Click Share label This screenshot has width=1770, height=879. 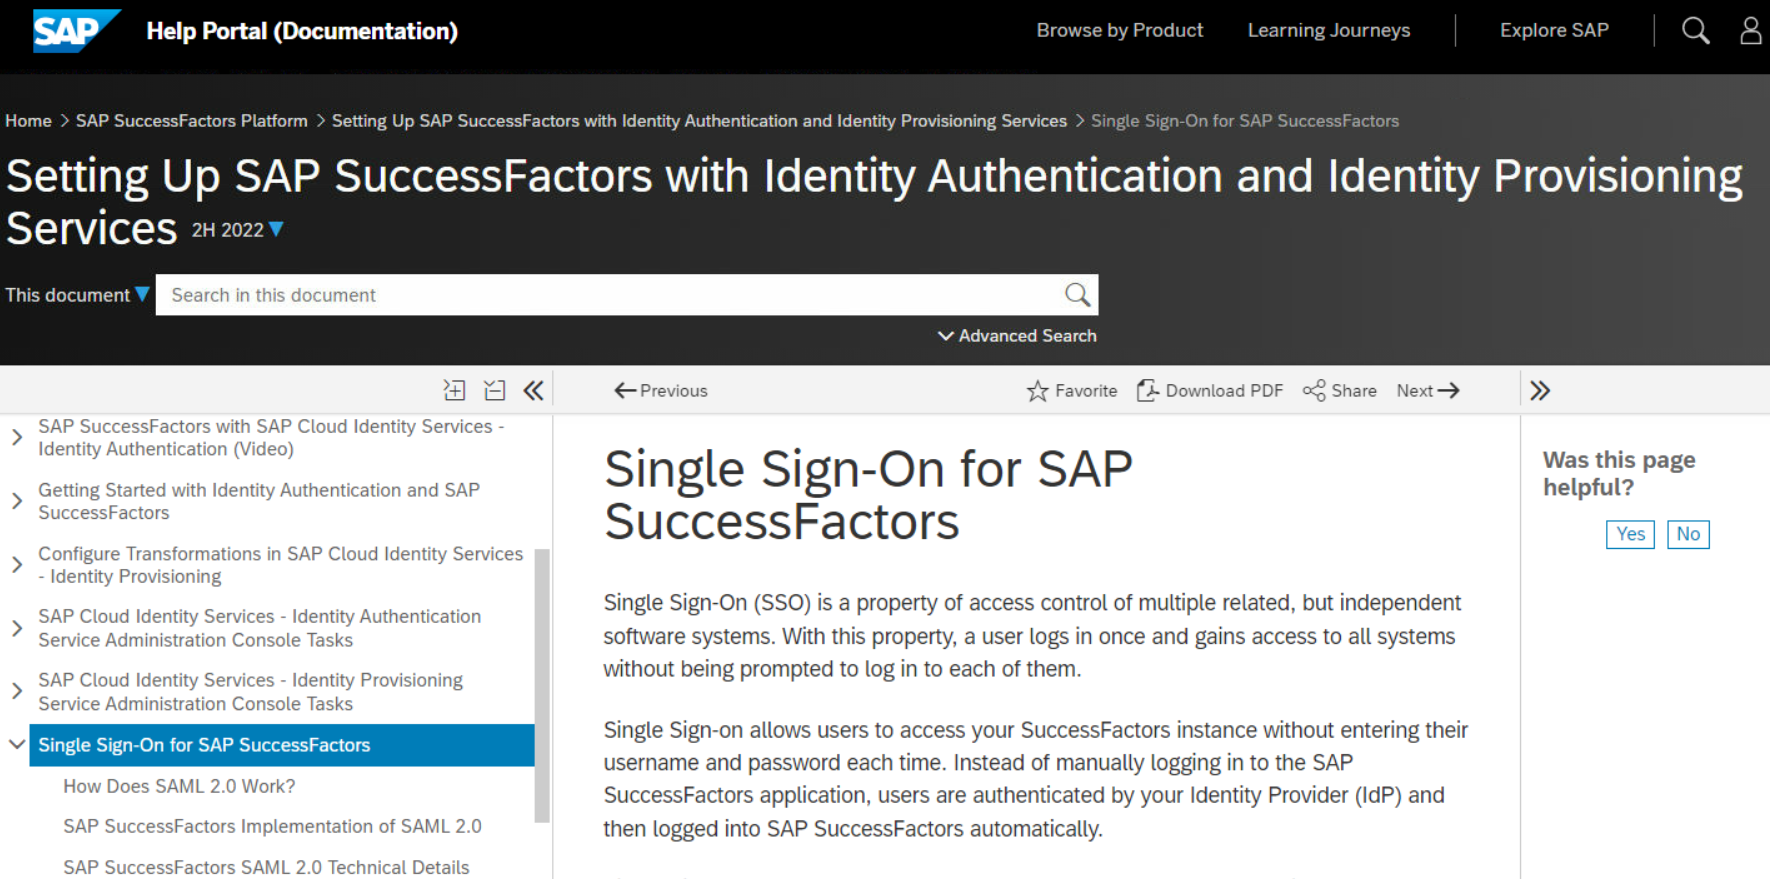(x=1354, y=391)
